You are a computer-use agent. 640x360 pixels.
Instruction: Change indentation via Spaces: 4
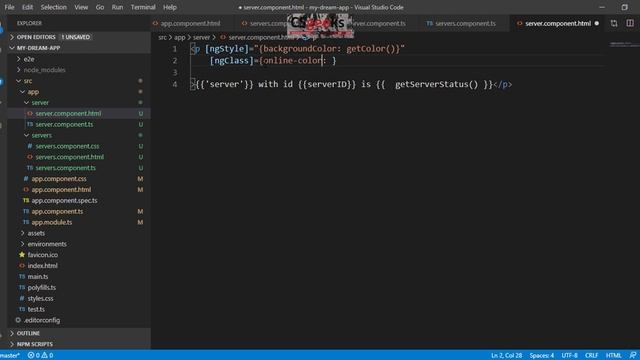tap(542, 356)
